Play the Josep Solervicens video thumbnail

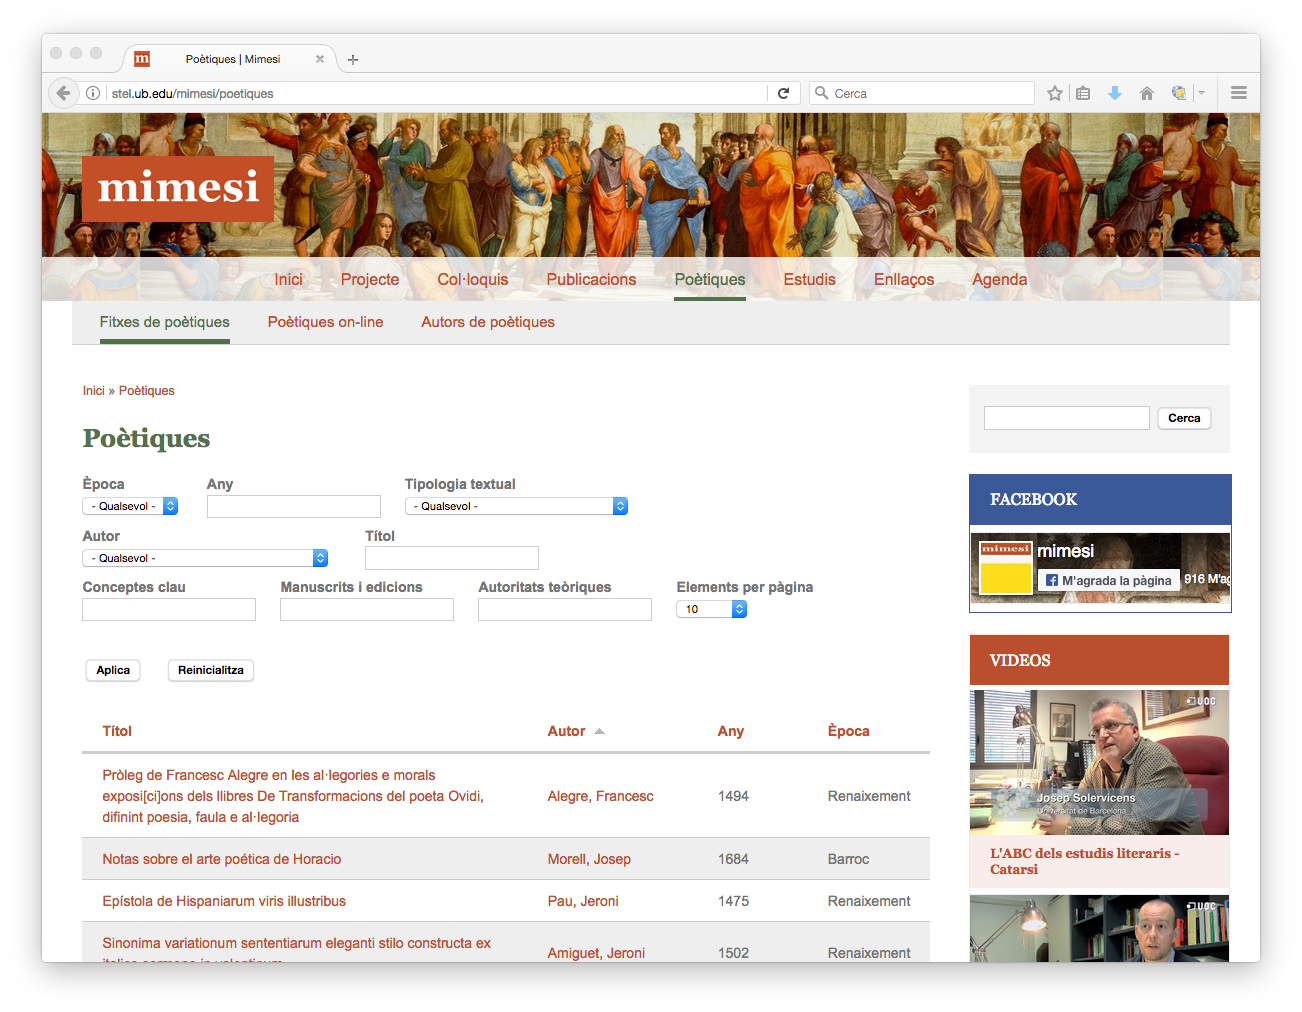[1099, 762]
